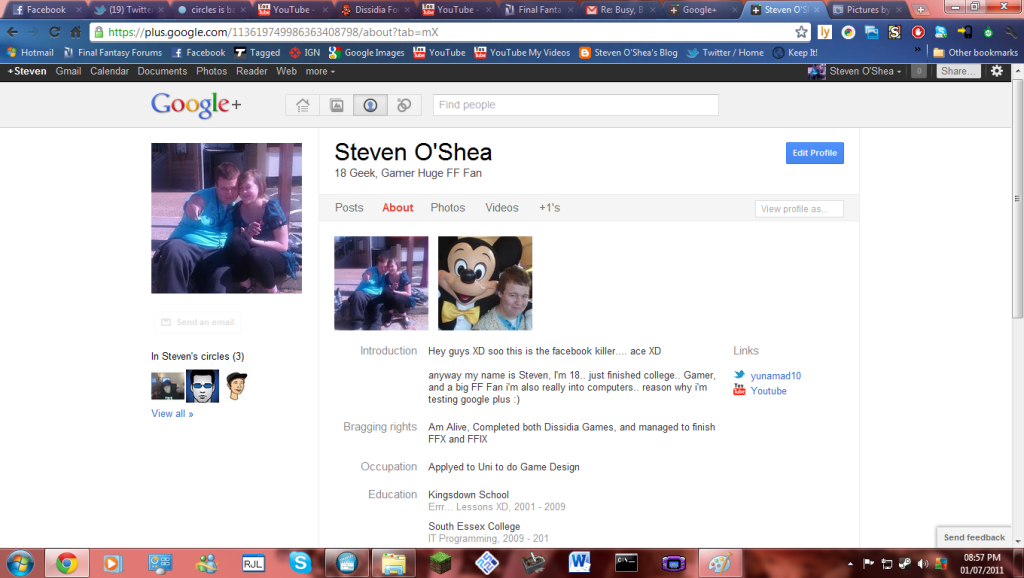Click the Find people search field
Viewport: 1024px width, 578px height.
(x=575, y=104)
